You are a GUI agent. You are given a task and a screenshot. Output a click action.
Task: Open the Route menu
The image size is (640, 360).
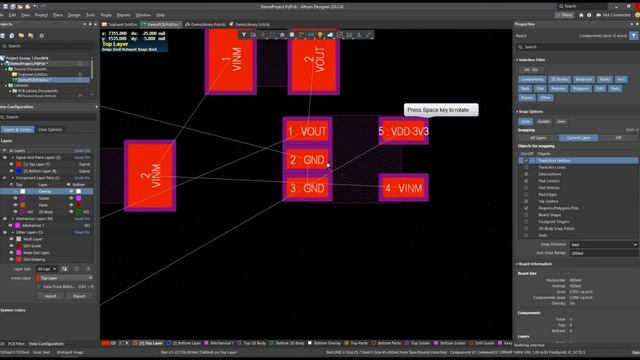(106, 15)
